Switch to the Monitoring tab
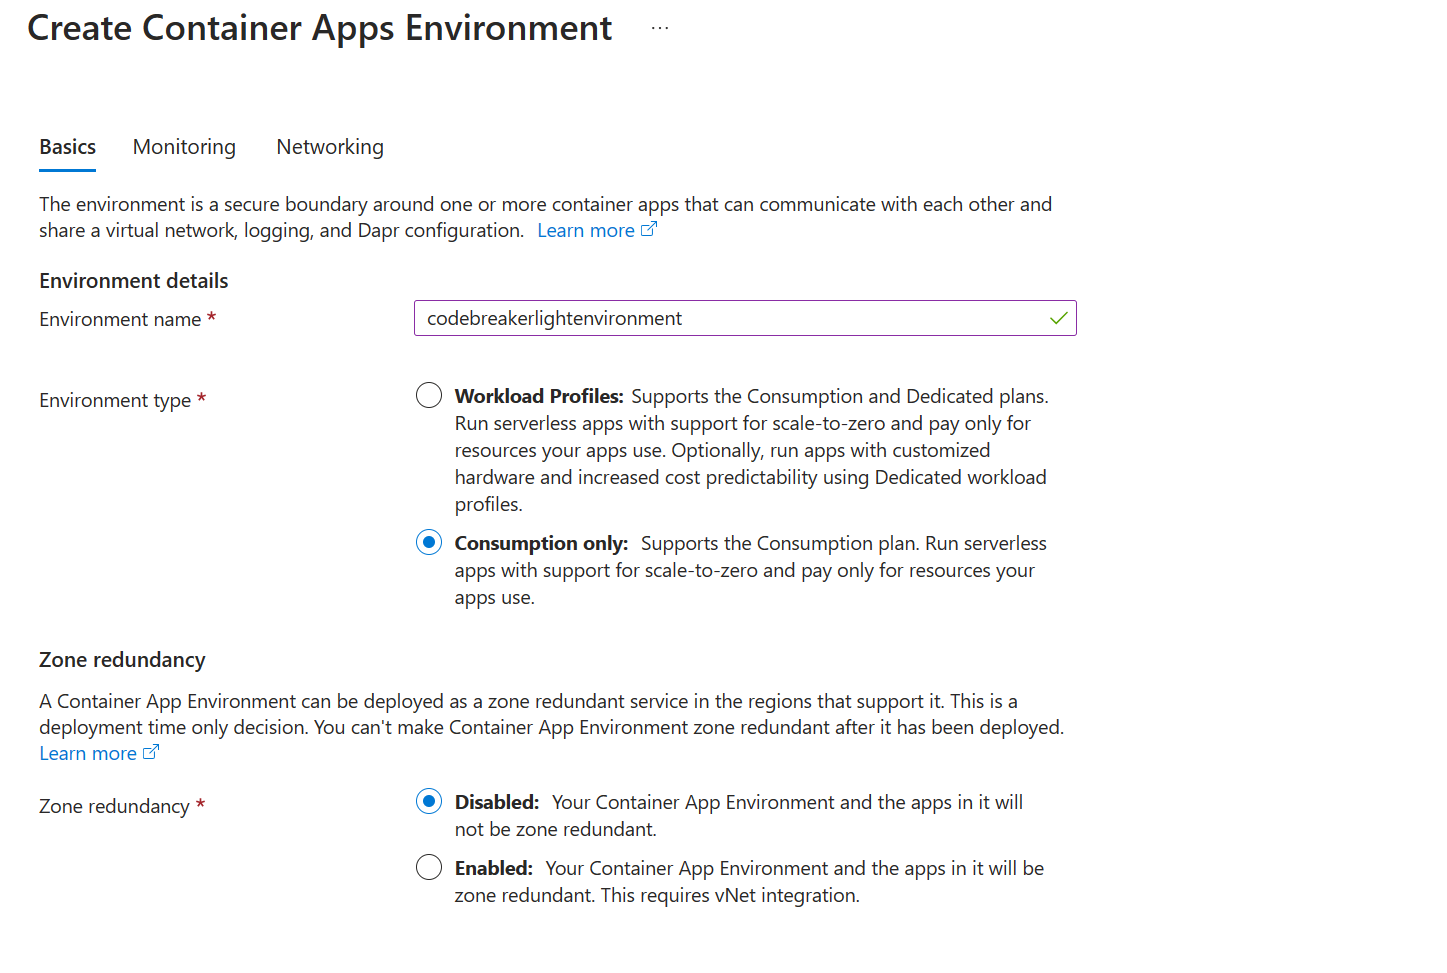Image resolution: width=1447 pixels, height=973 pixels. pyautogui.click(x=183, y=146)
